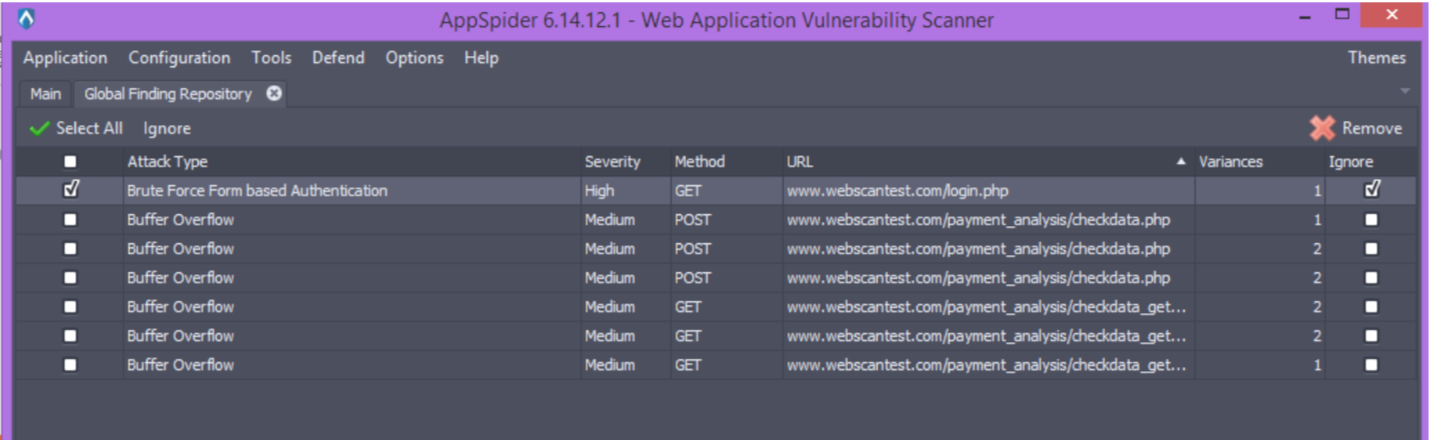The width and height of the screenshot is (1430, 440).
Task: Sort by Attack Type column header
Action: click(x=351, y=161)
